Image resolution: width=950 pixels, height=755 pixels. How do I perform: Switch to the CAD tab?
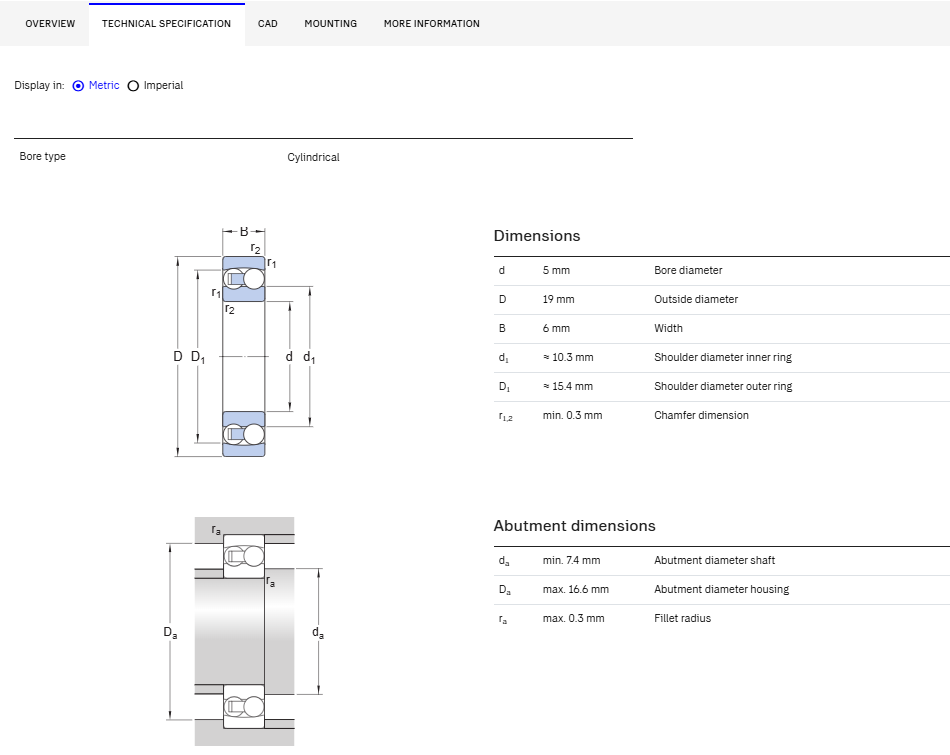[268, 24]
